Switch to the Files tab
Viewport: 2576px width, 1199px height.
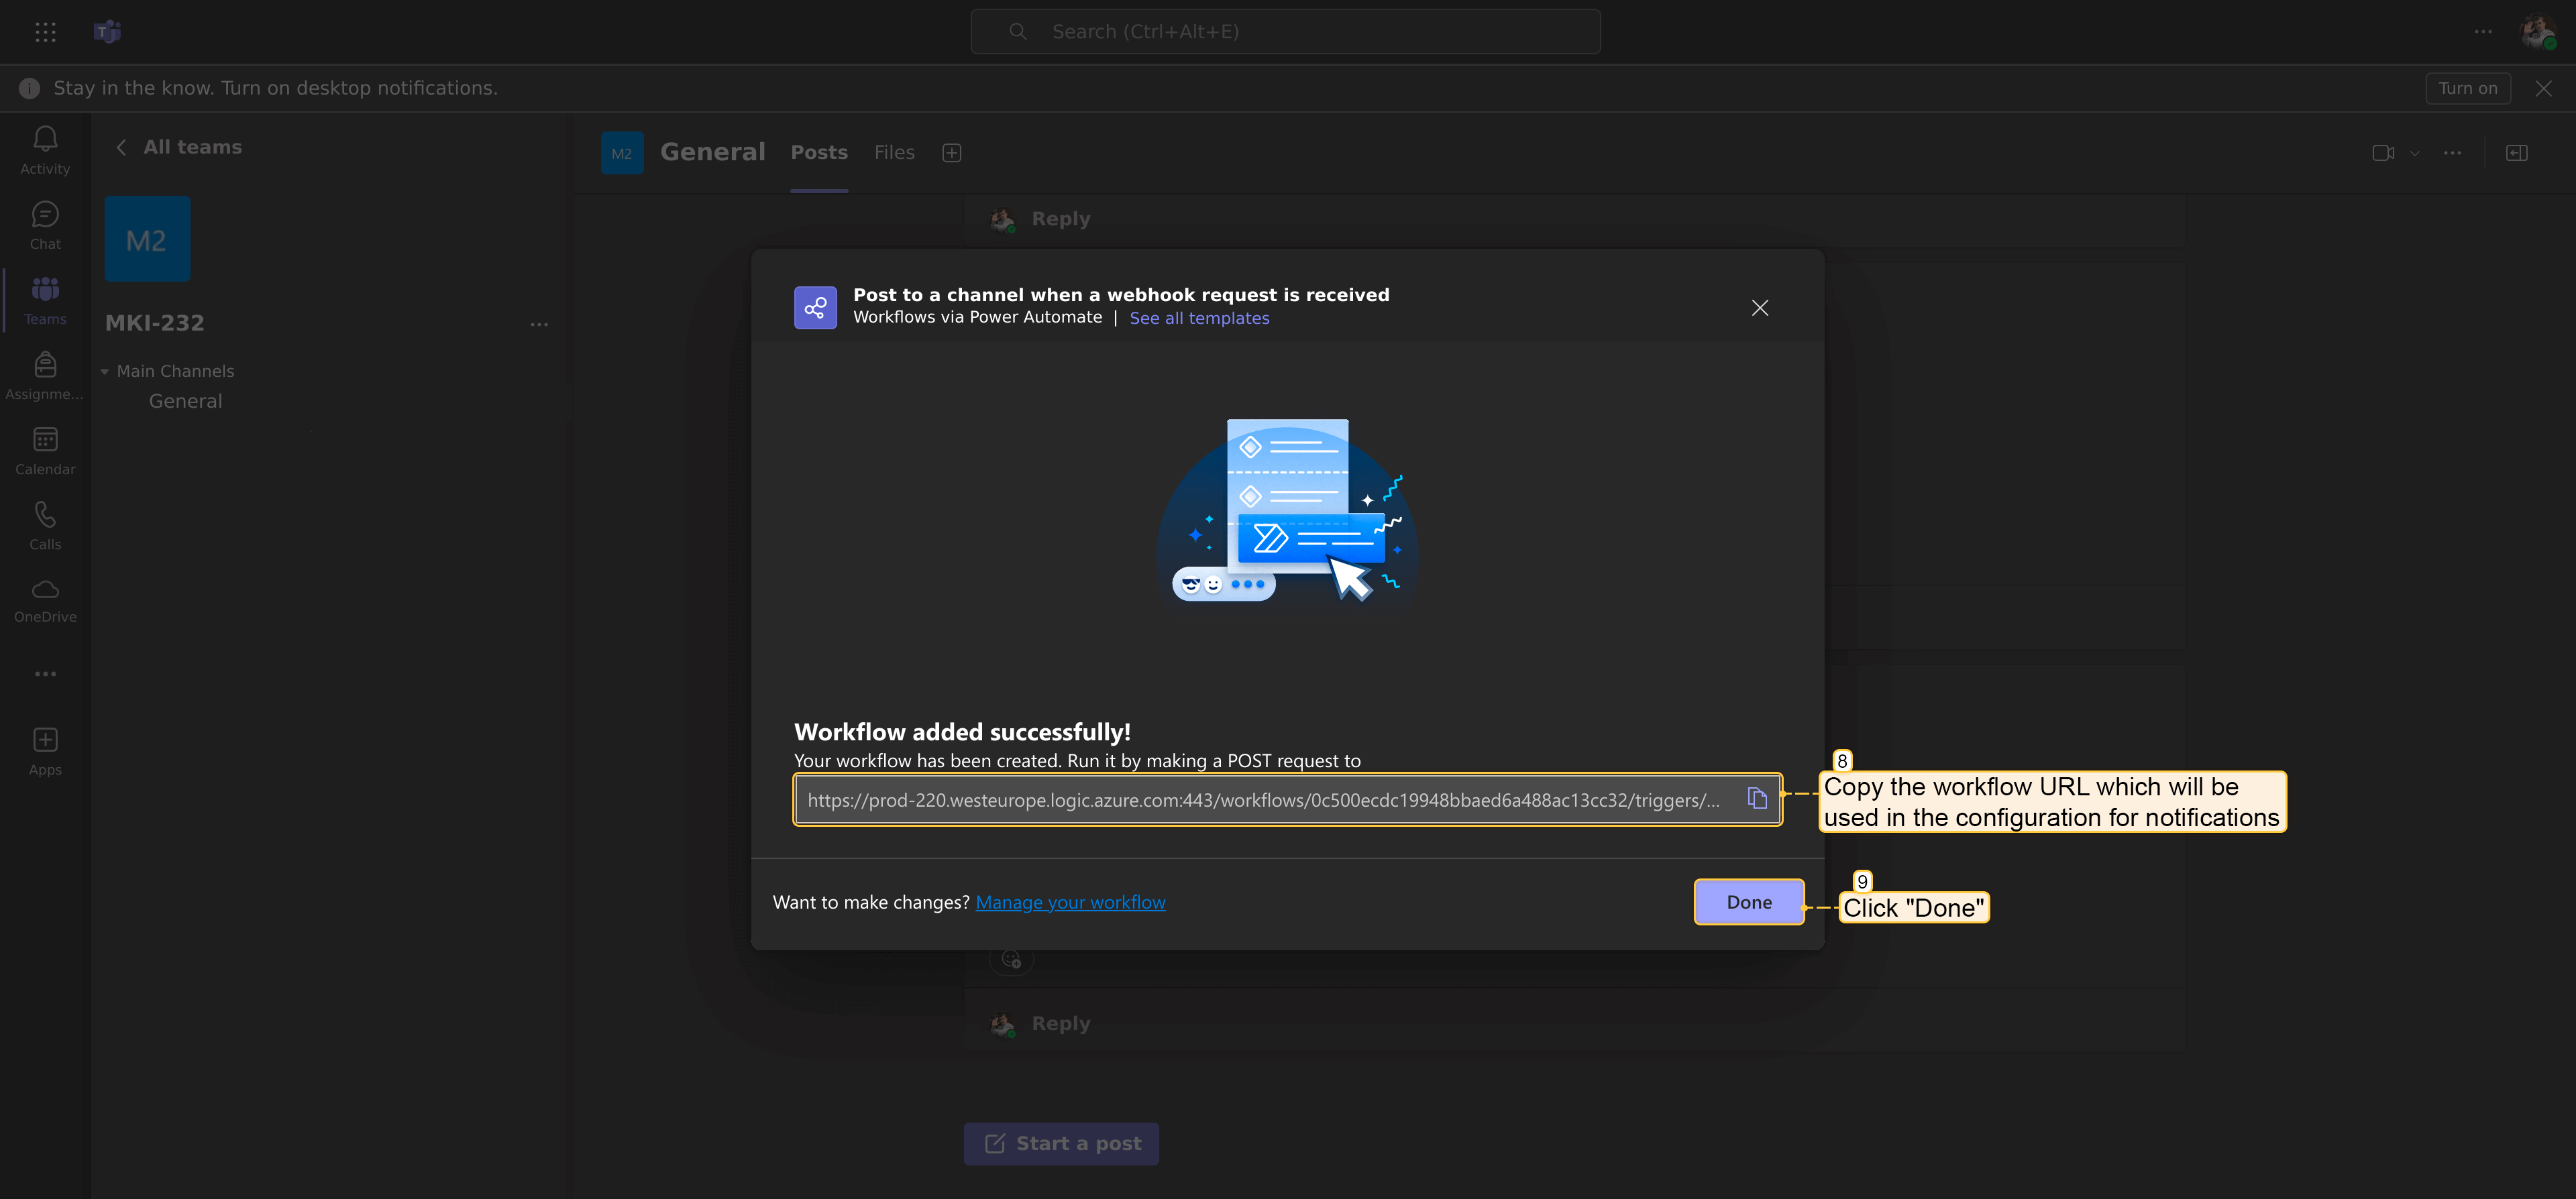(x=894, y=153)
